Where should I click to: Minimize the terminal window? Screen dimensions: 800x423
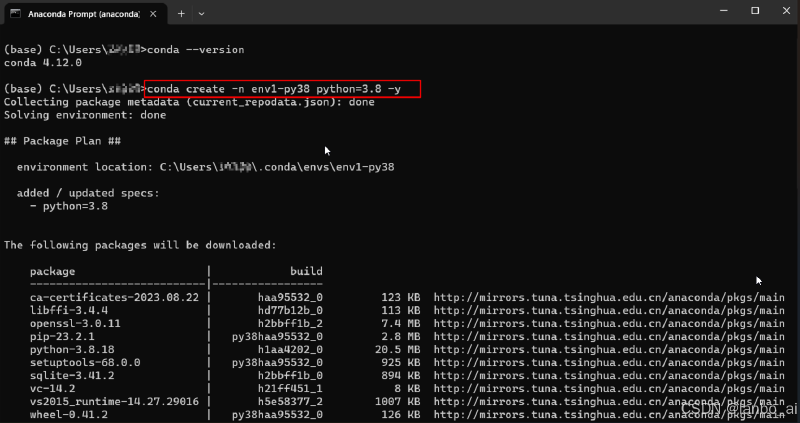click(x=723, y=11)
